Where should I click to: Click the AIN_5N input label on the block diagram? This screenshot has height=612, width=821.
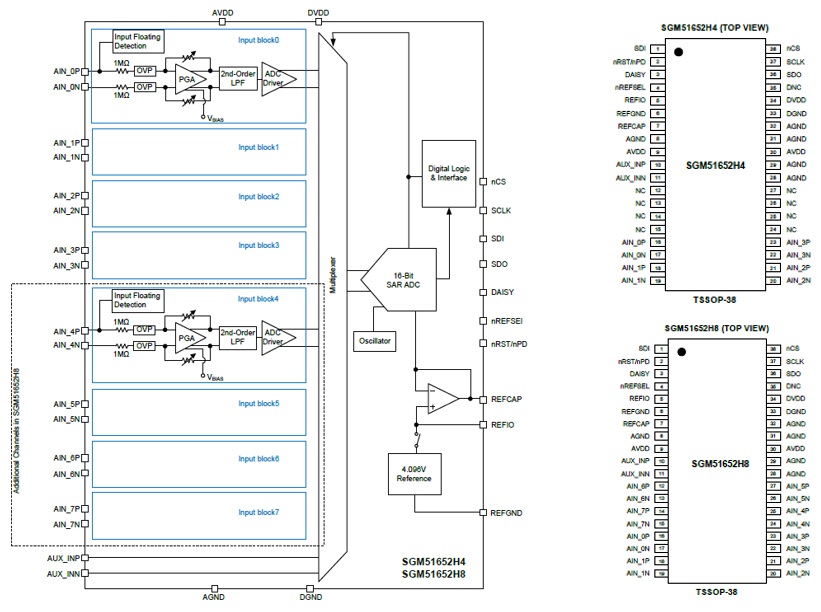[66, 419]
